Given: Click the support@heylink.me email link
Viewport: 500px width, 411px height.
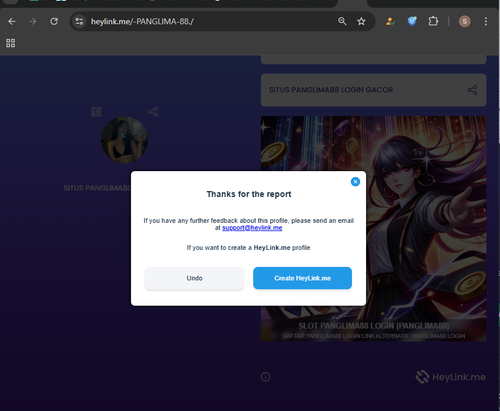Looking at the screenshot, I should tap(252, 228).
